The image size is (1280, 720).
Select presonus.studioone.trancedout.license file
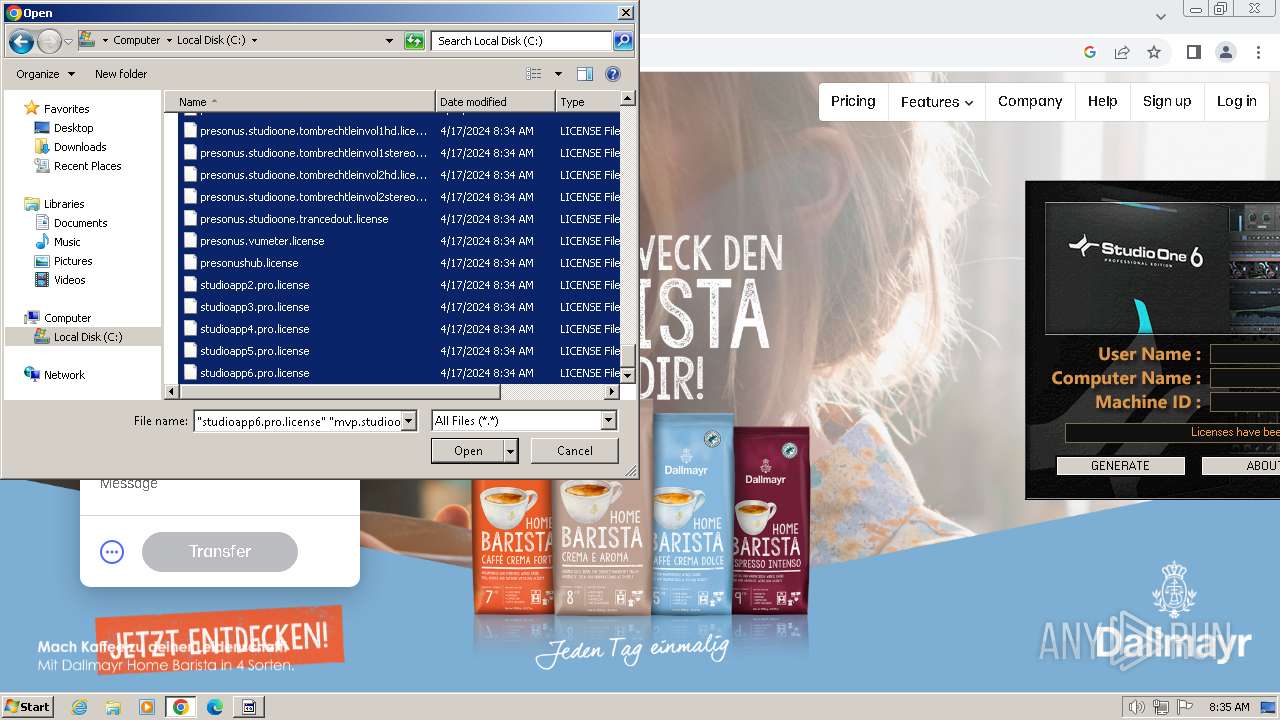[294, 219]
